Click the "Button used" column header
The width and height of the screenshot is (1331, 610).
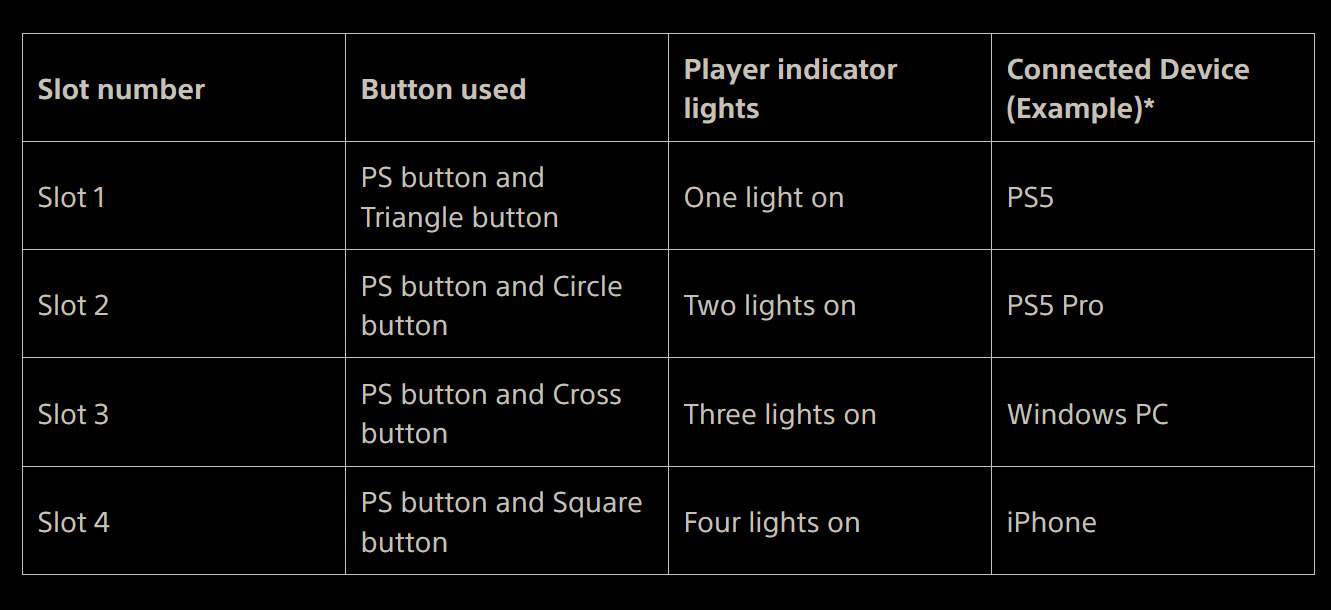(443, 89)
